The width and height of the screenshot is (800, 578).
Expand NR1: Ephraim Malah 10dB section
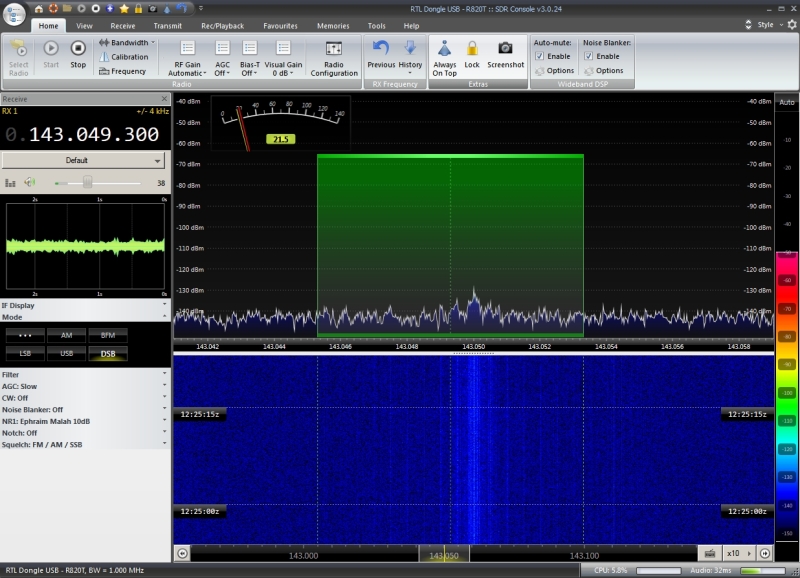point(85,421)
